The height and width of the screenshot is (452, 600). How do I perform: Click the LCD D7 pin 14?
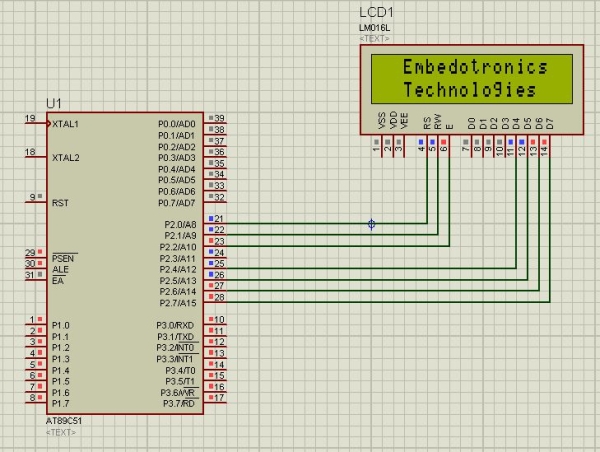[x=549, y=145]
